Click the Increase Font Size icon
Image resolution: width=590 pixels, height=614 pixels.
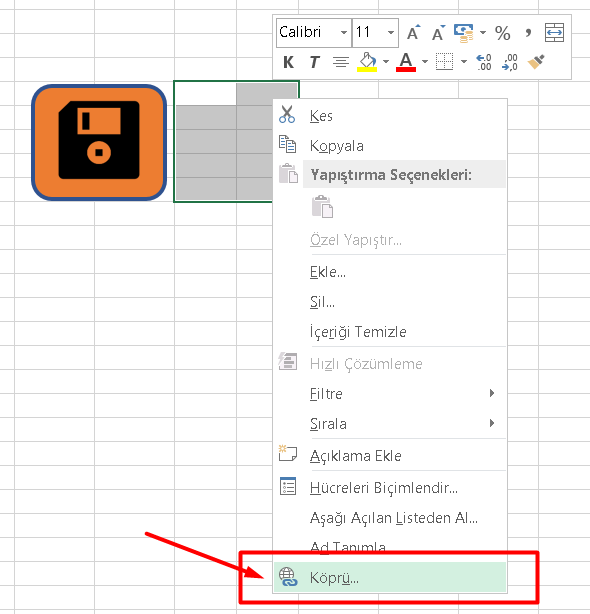[413, 33]
